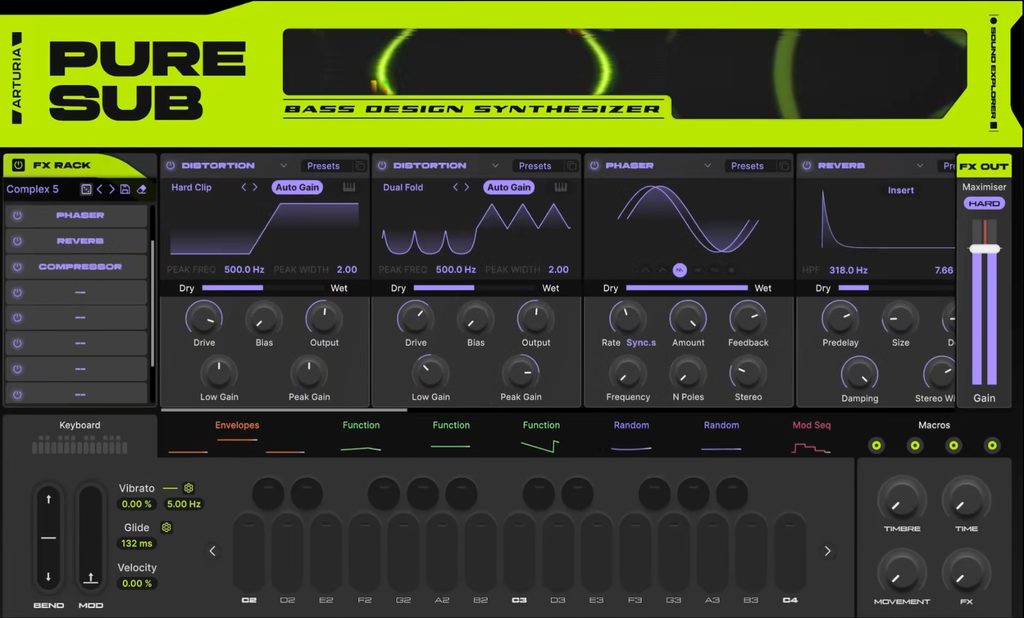Screen dimensions: 1024x618
Task: Click the keyboard icon next to Dual Fold Auto Gain
Action: (561, 187)
